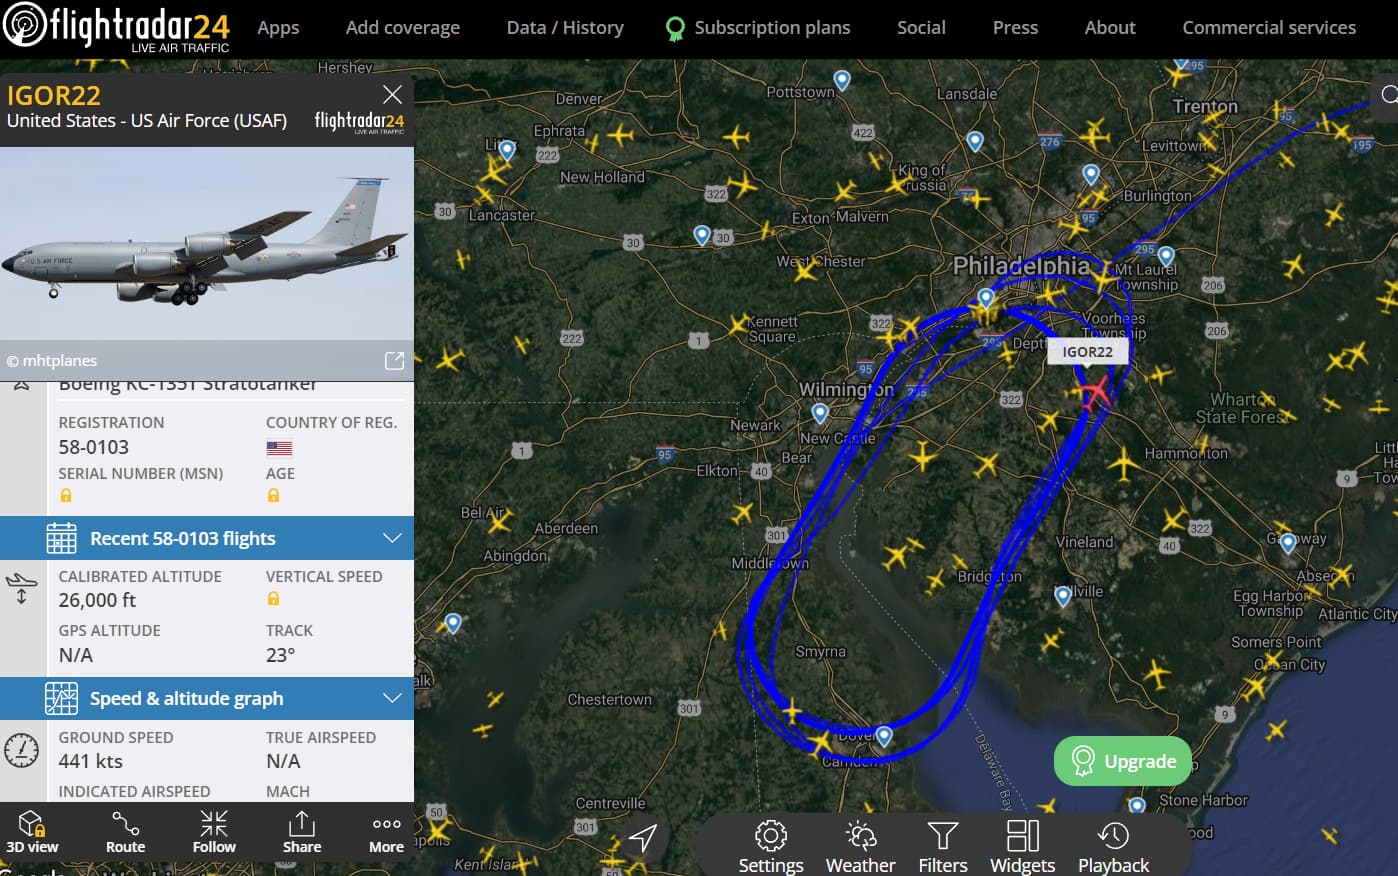Center map on my location arrow
This screenshot has width=1398, height=876.
tap(643, 838)
